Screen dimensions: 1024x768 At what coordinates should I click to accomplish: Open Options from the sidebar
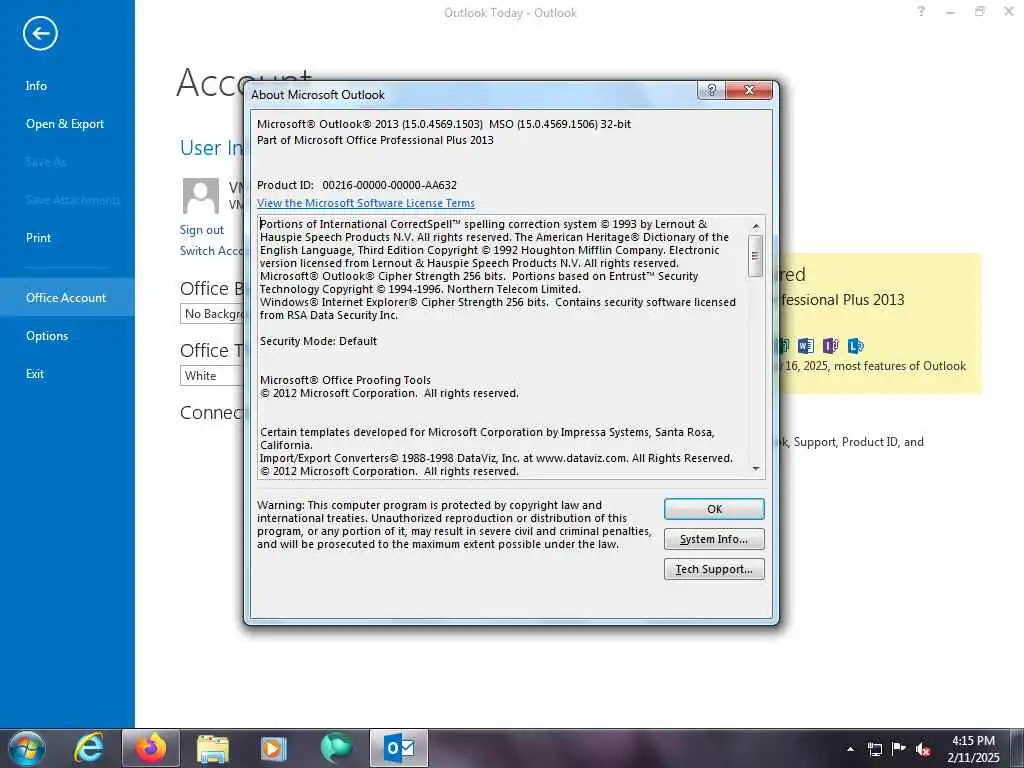point(47,336)
